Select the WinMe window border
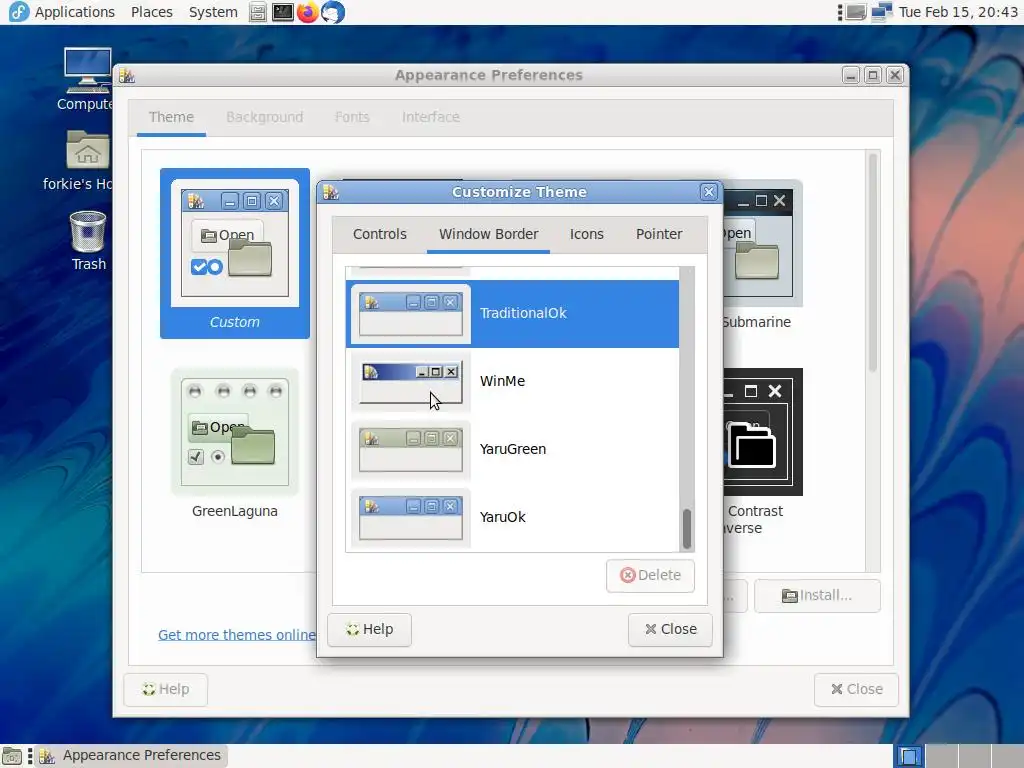 [x=513, y=381]
